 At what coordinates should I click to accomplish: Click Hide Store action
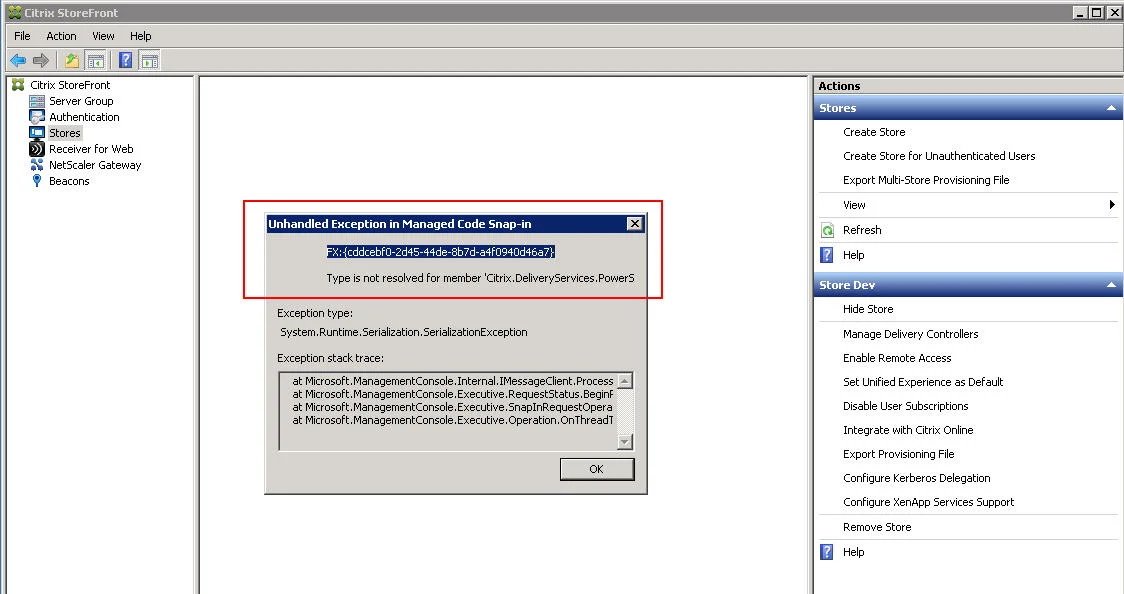click(x=868, y=309)
